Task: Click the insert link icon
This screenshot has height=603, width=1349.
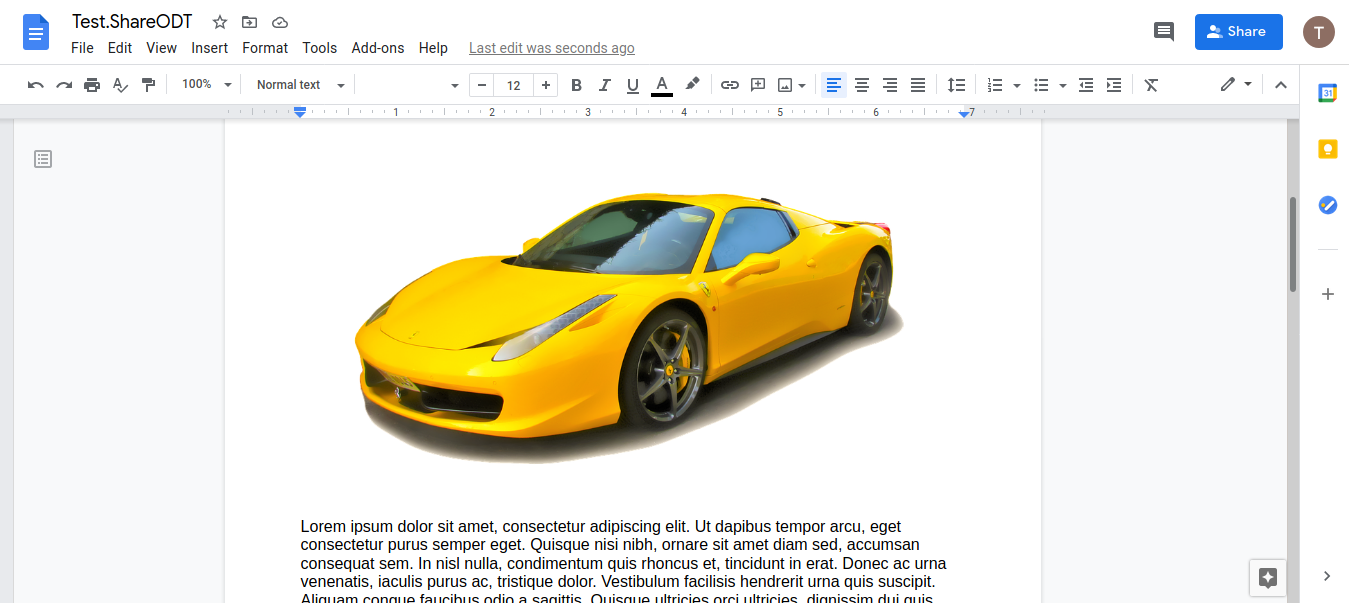Action: pos(730,85)
